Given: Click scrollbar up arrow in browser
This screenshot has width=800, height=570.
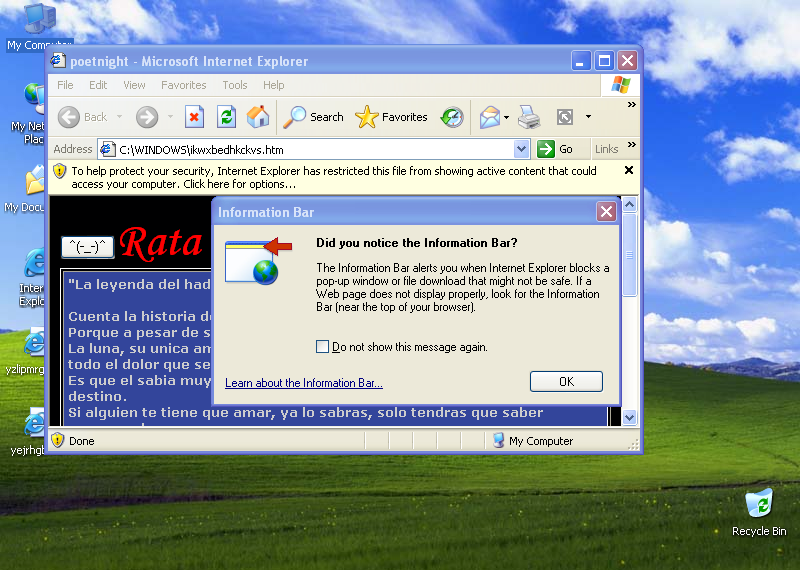Looking at the screenshot, I should point(630,205).
